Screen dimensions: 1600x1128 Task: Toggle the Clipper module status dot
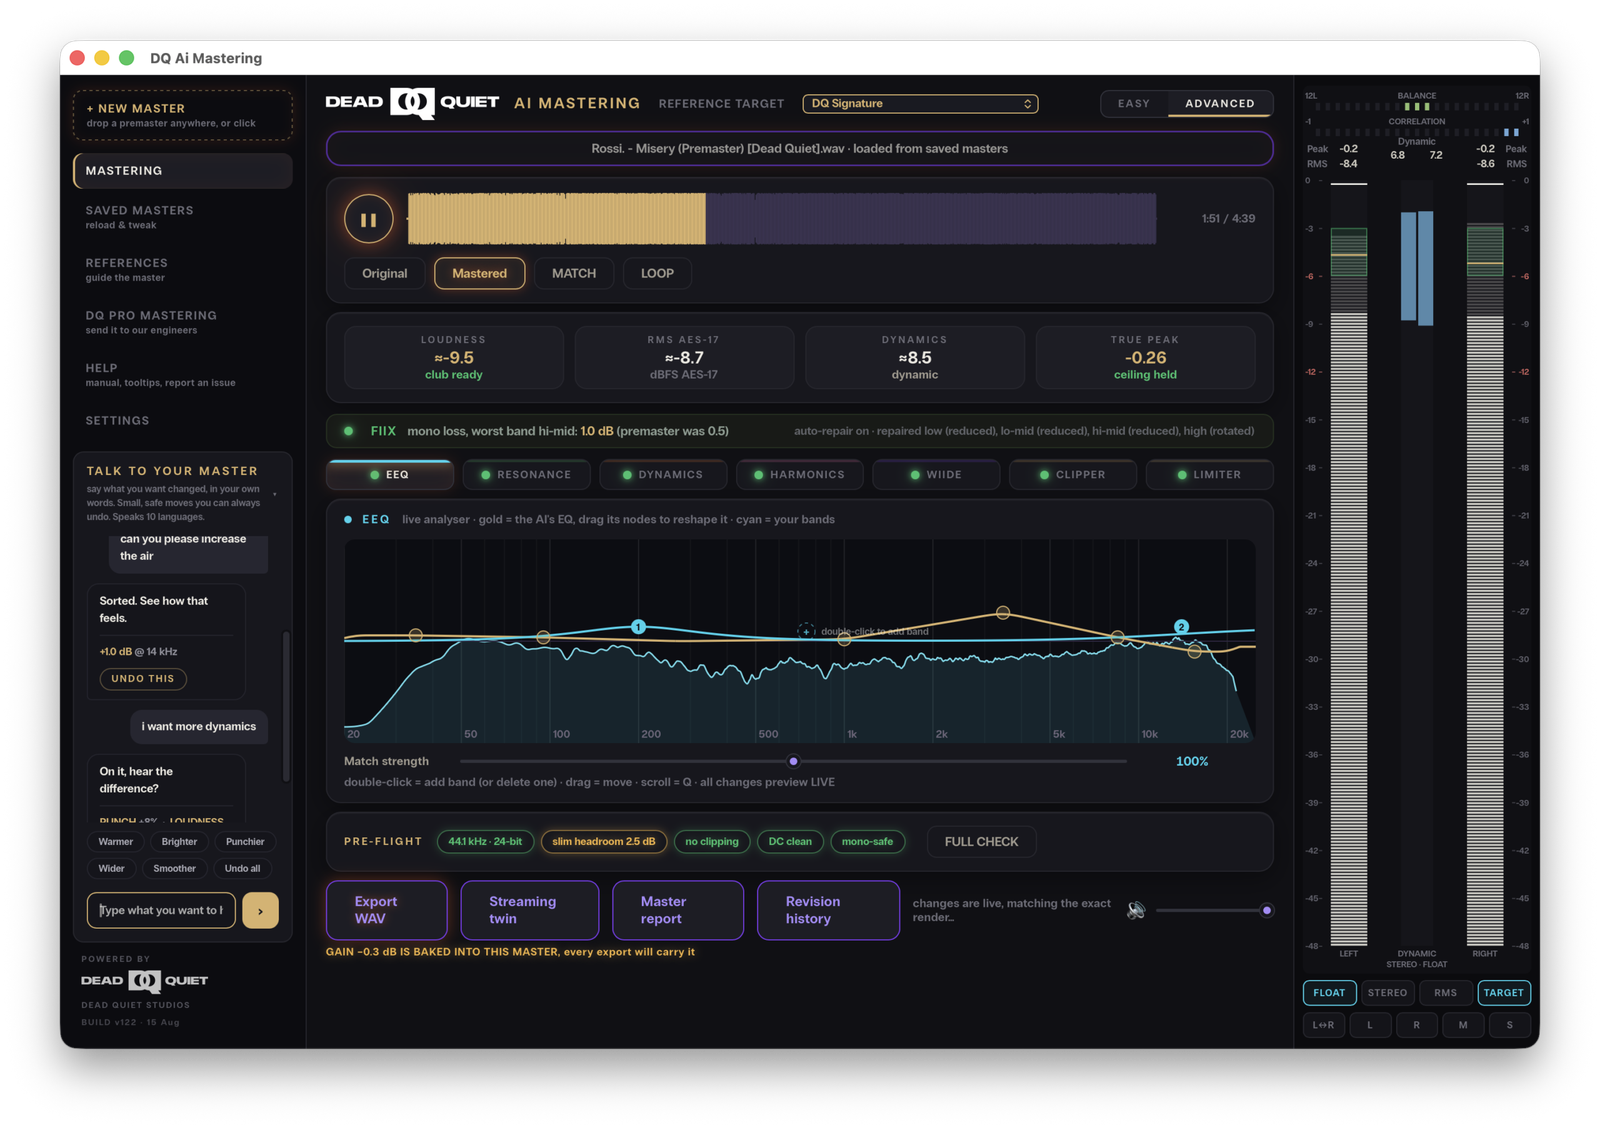click(x=1044, y=475)
